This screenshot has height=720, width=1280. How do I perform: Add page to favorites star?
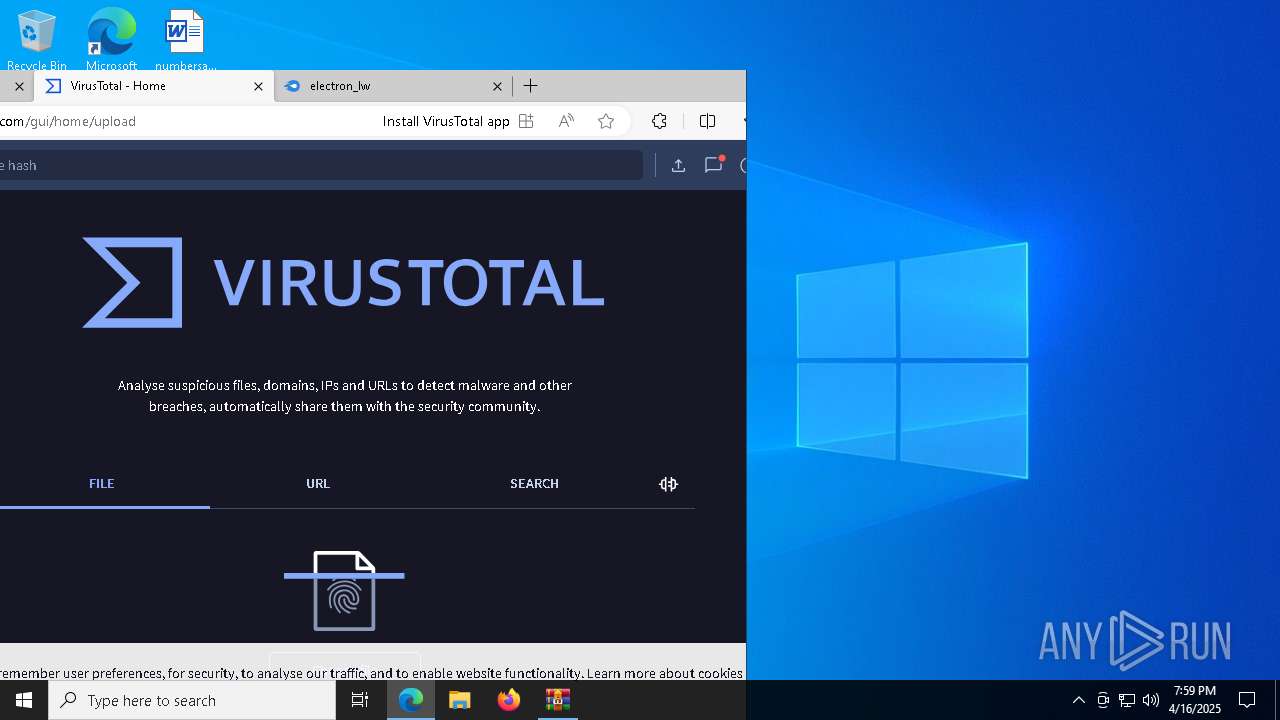606,121
